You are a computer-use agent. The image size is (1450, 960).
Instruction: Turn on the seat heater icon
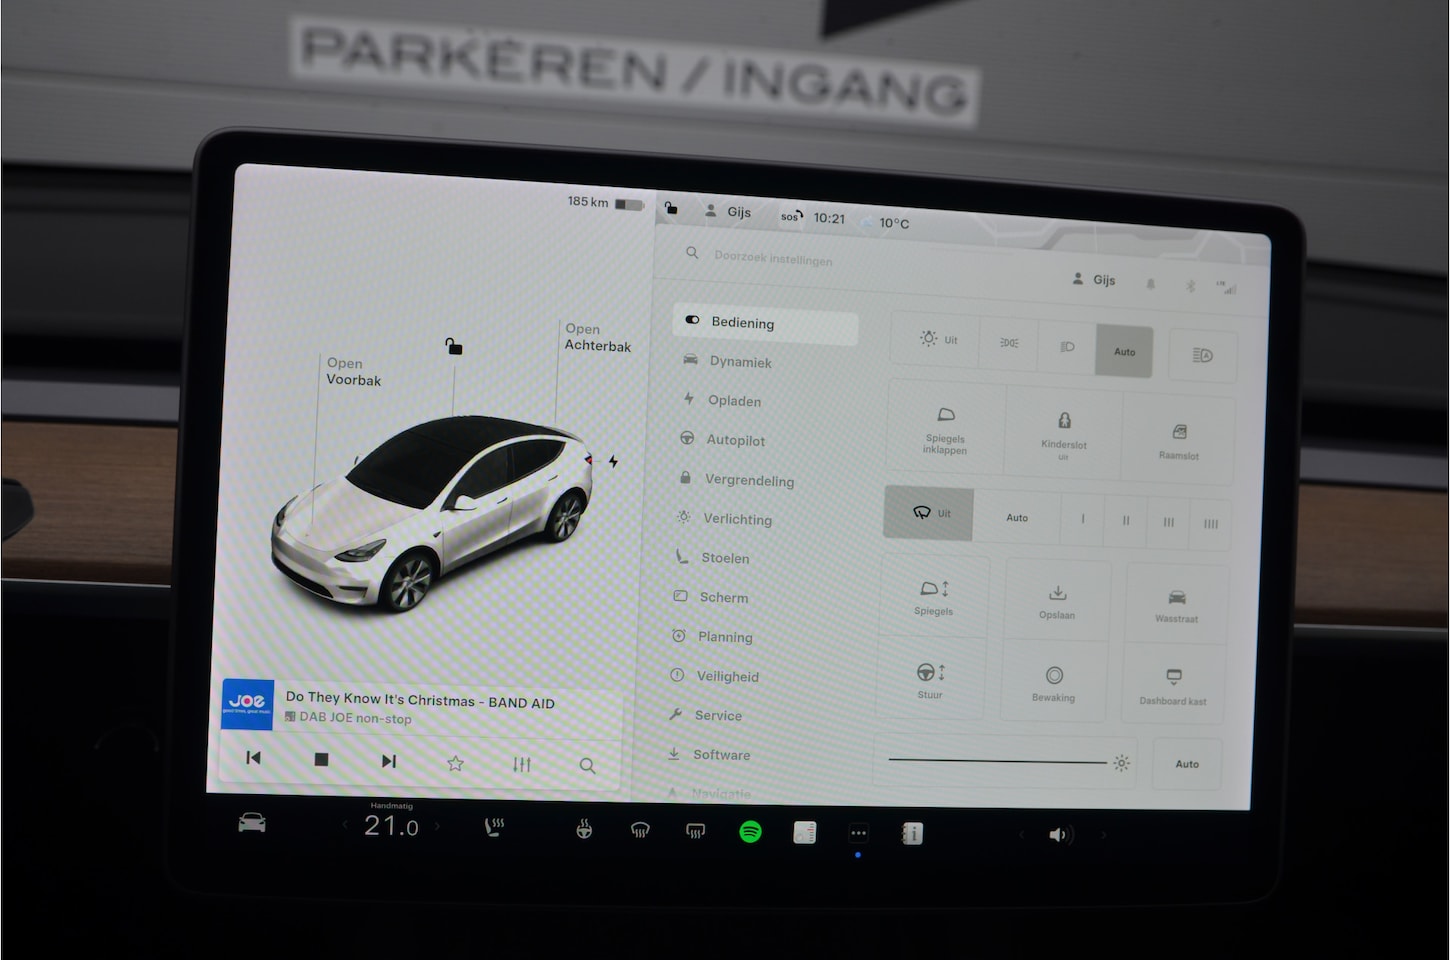[494, 827]
